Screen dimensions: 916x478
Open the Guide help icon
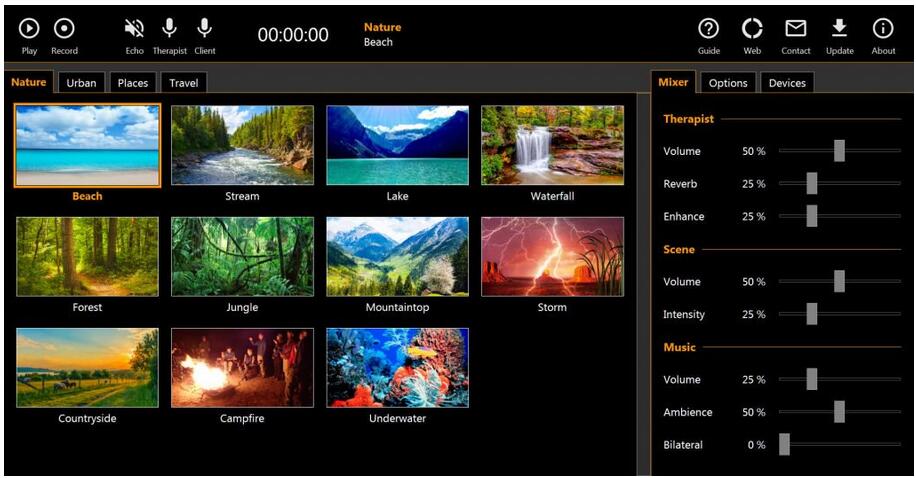coord(708,30)
